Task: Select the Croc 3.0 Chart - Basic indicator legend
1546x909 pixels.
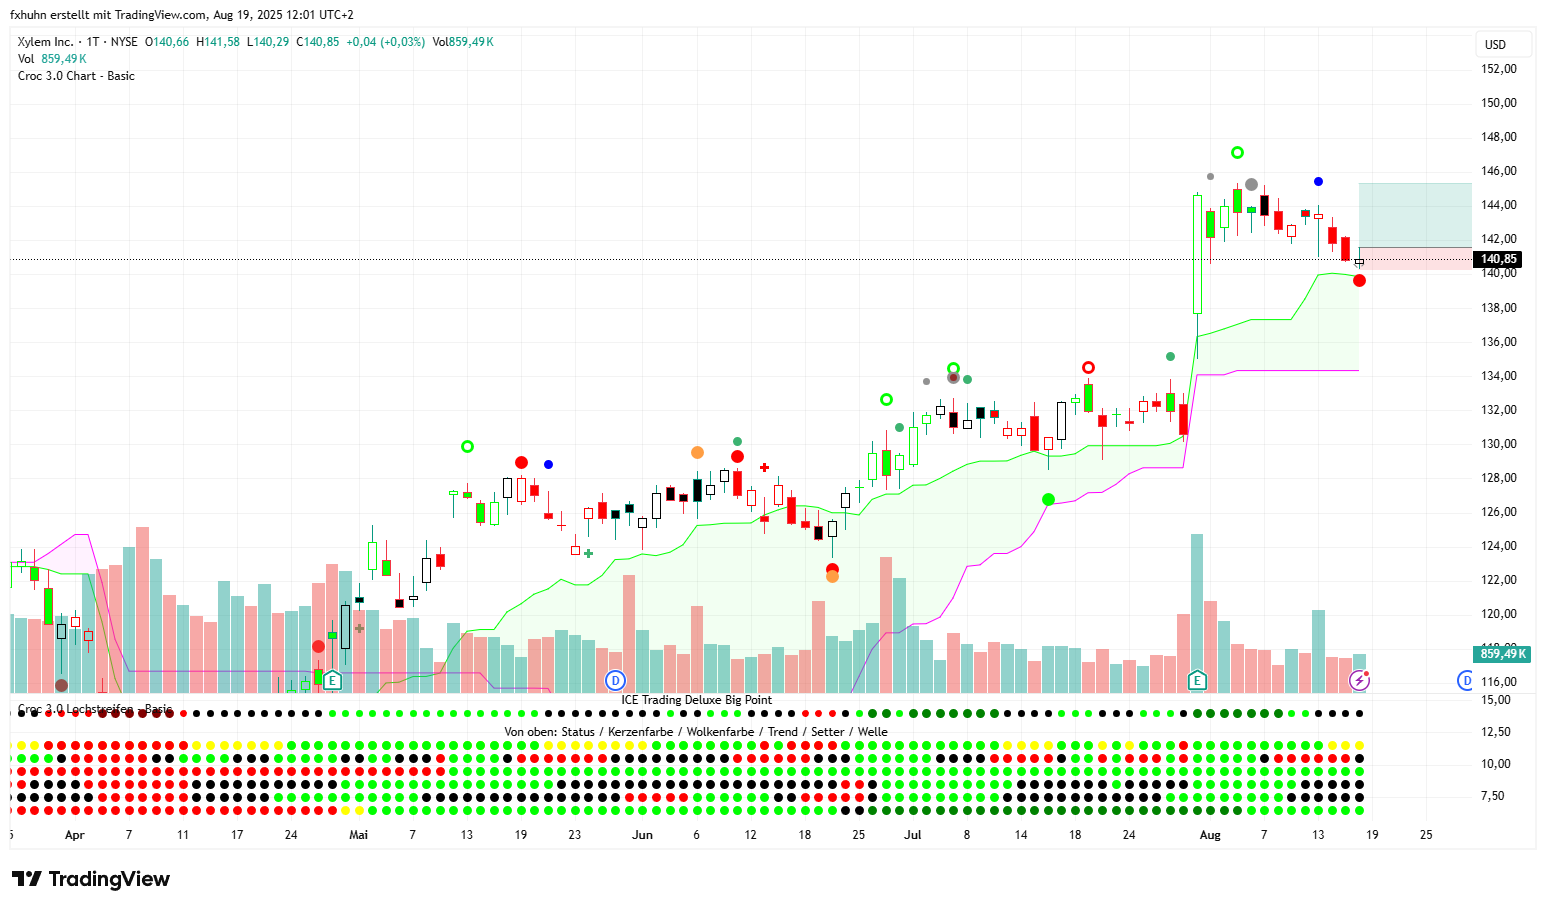Action: 76,76
